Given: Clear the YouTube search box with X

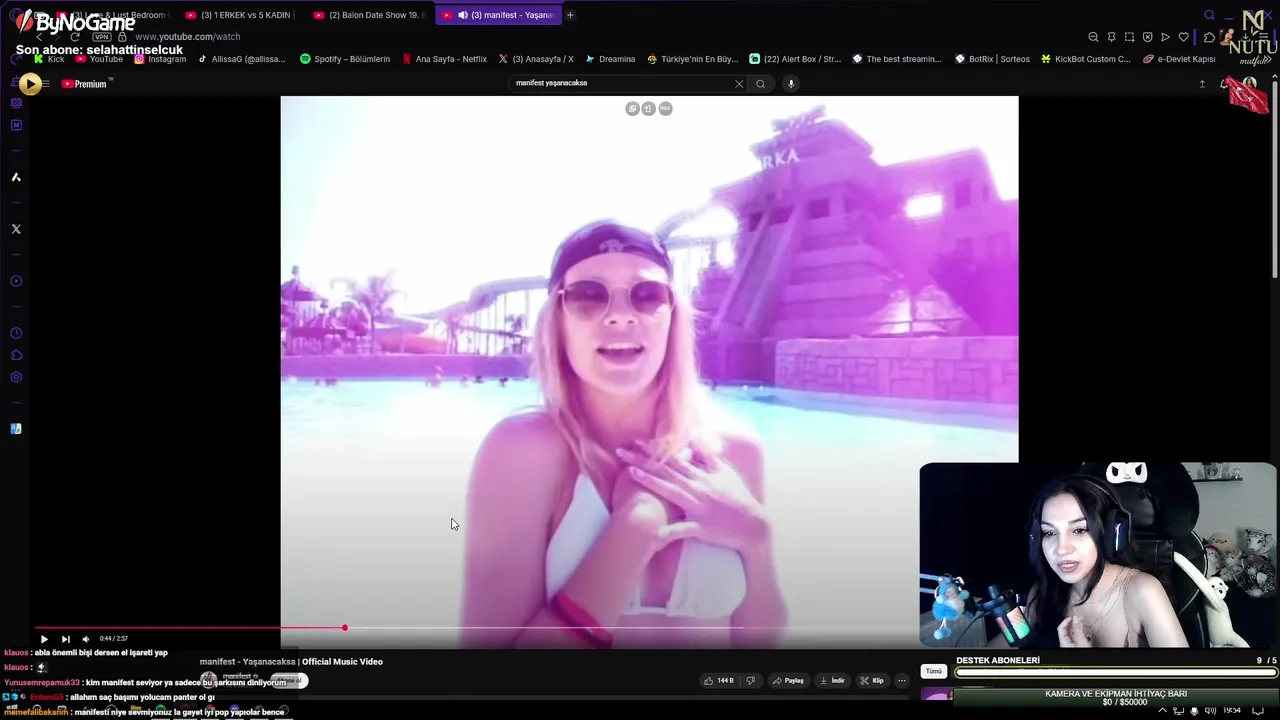Looking at the screenshot, I should (x=739, y=84).
